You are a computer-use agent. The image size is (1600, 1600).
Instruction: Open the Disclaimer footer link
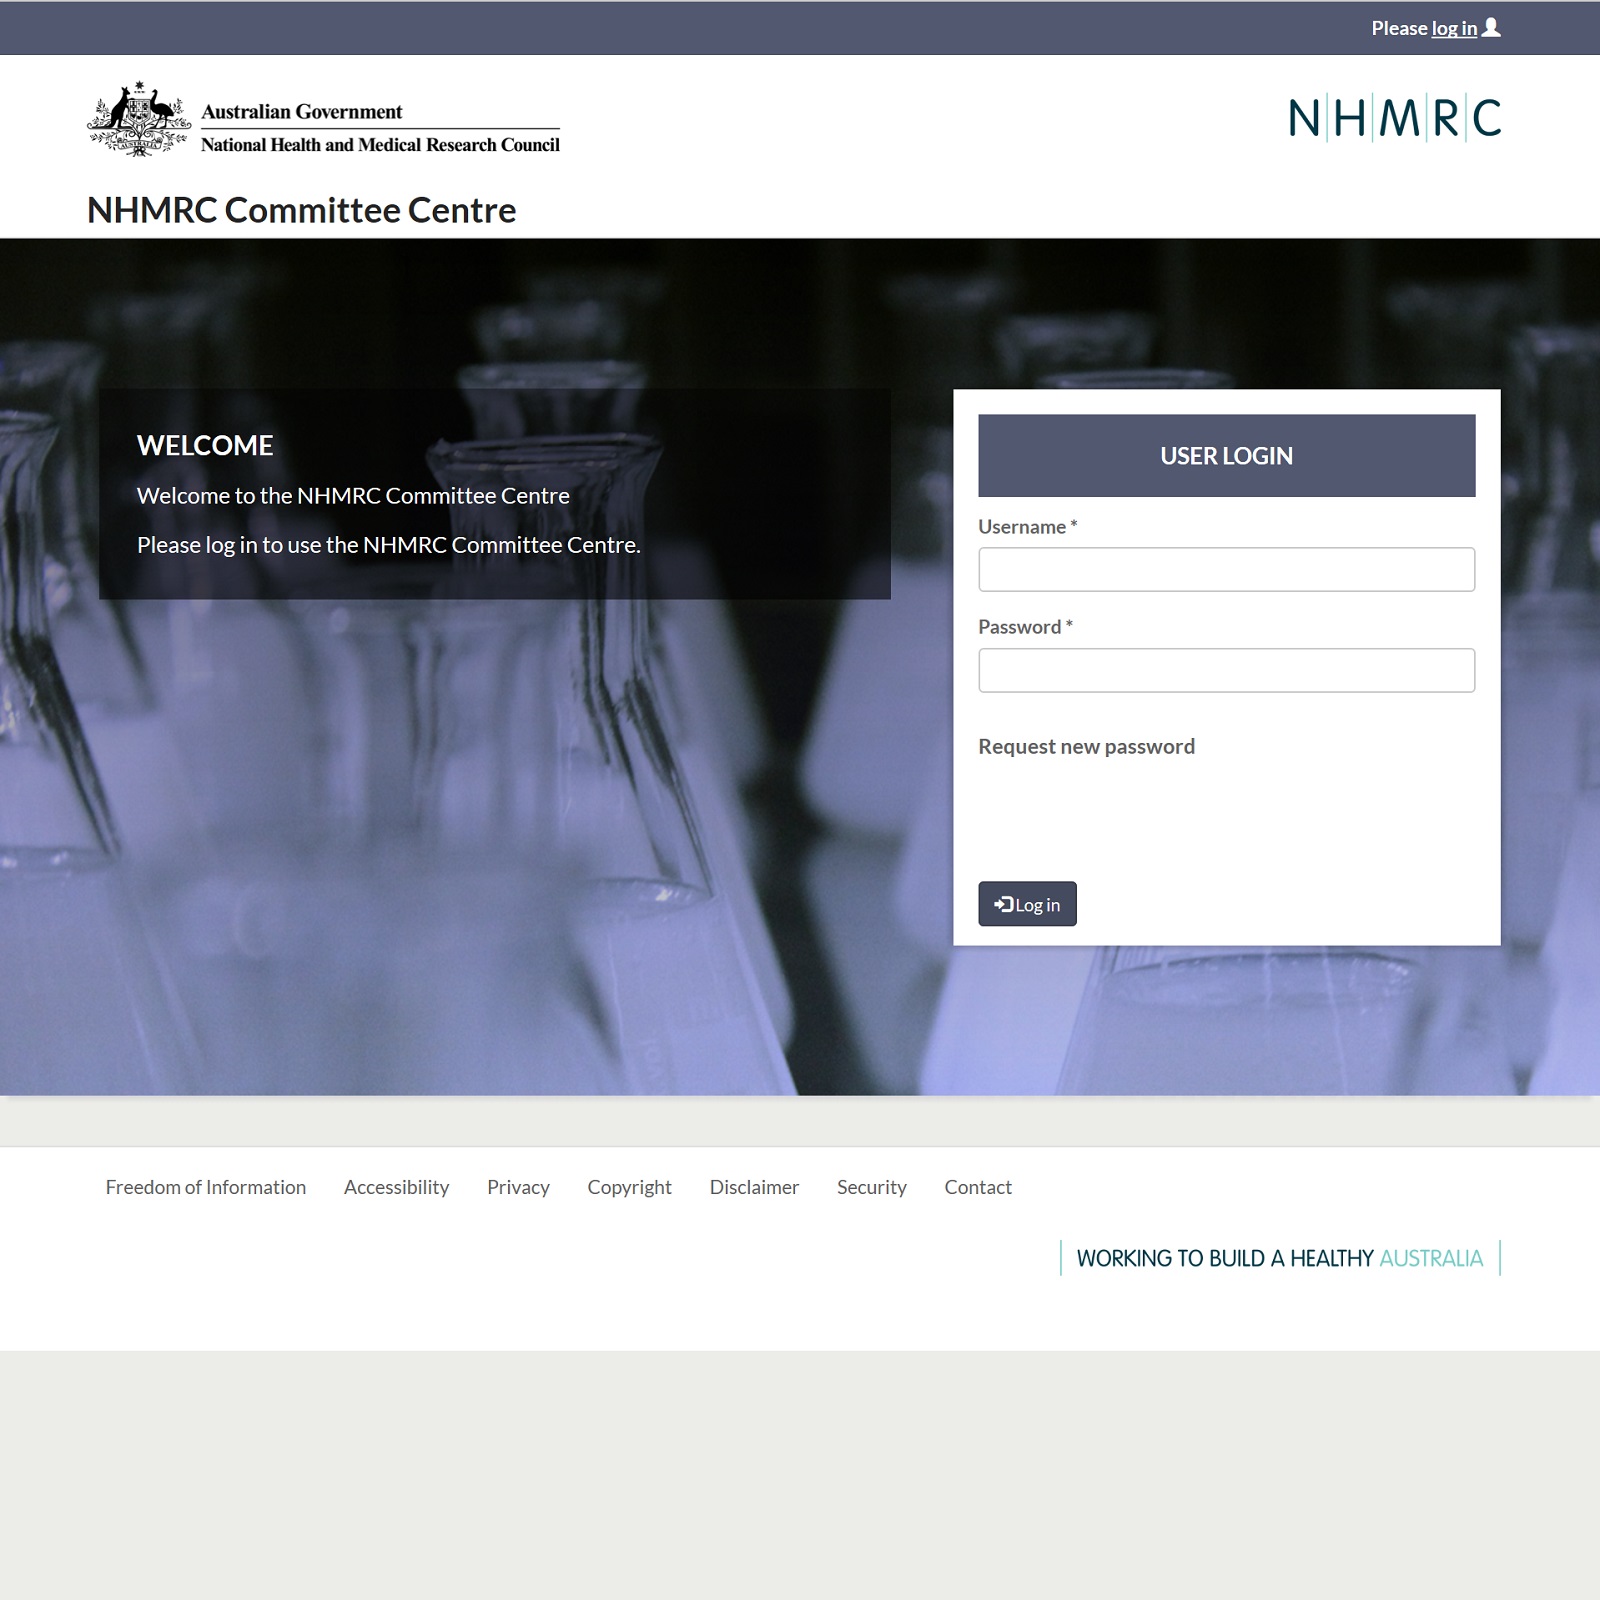click(x=754, y=1187)
